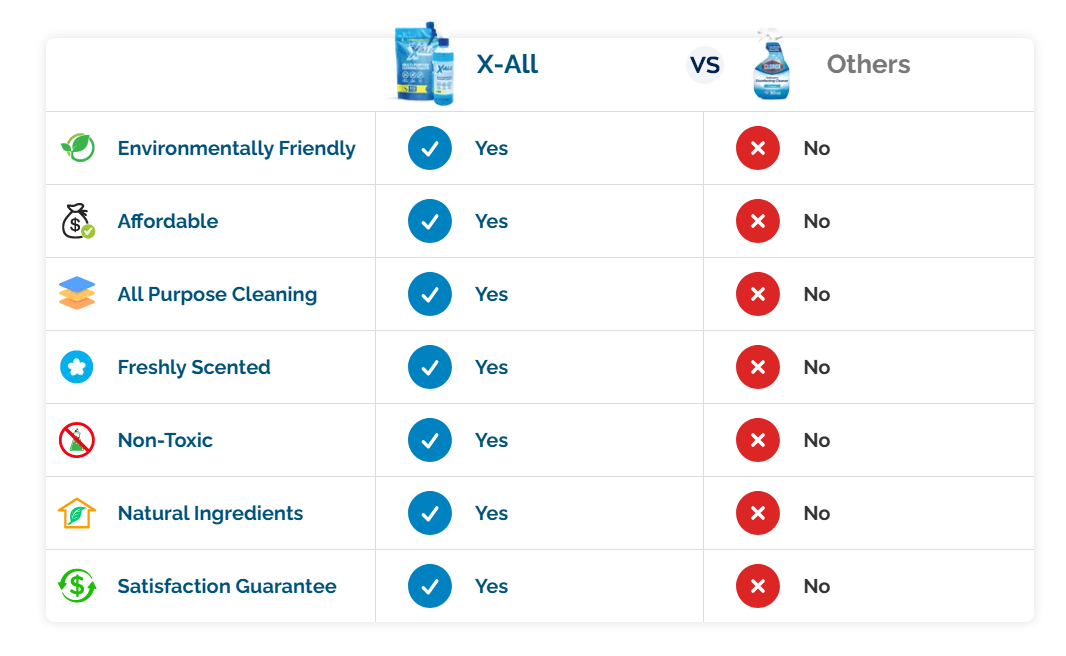Screen dimensions: 1066x656
Task: Click the Non-Toxic prohibited flask icon
Action: click(77, 440)
